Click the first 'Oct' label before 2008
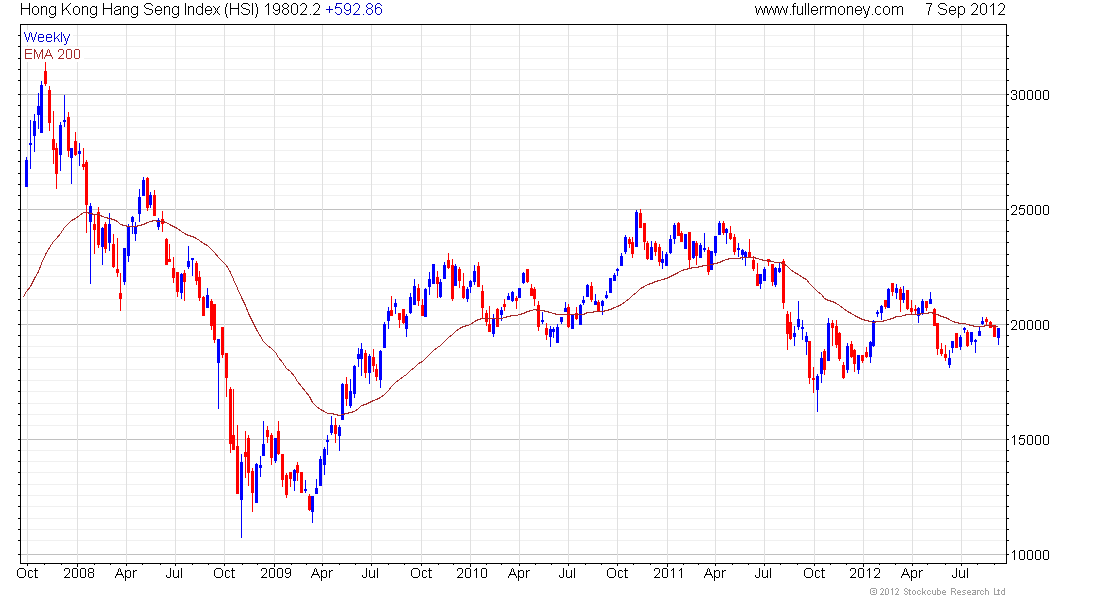Screen dimensions: 1100x600 27,573
